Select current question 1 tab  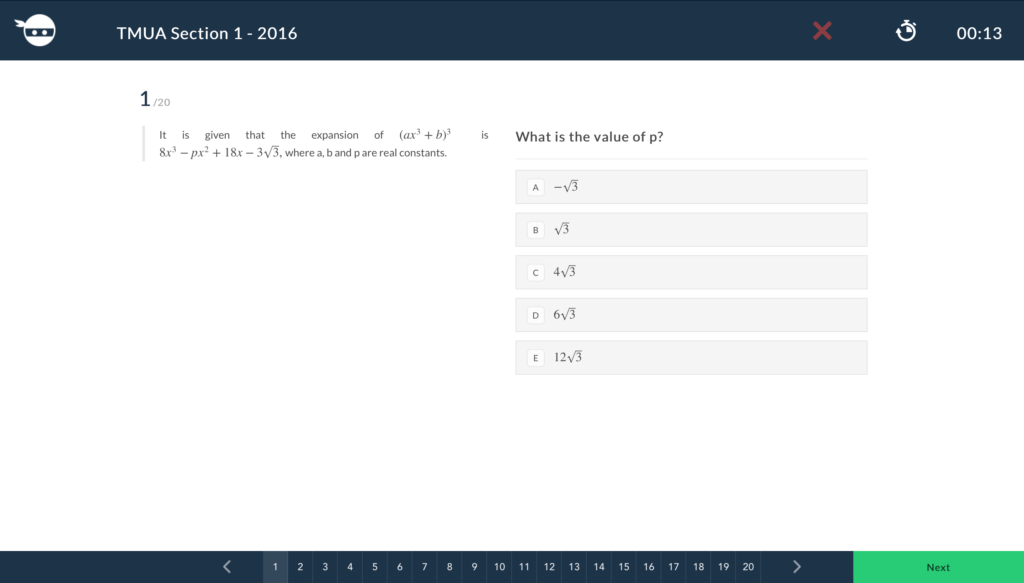pos(275,567)
